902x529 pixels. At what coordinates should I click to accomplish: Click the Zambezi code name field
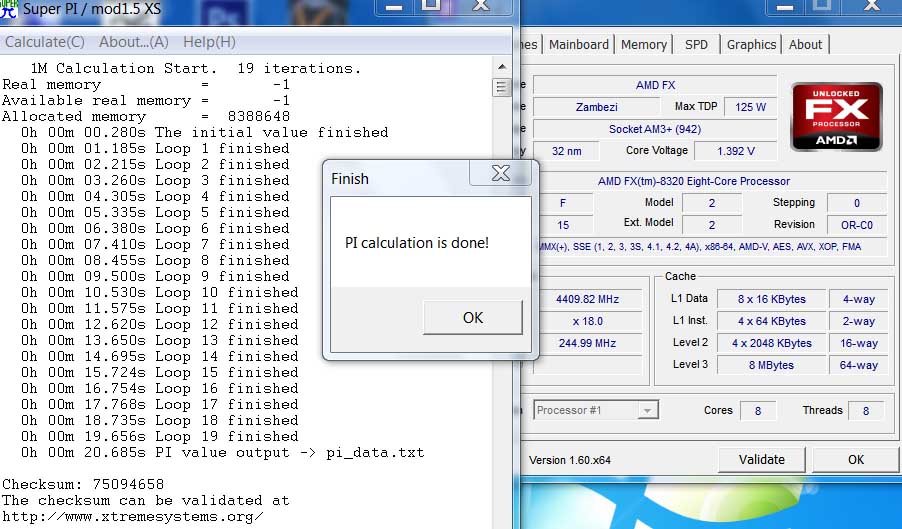point(597,107)
